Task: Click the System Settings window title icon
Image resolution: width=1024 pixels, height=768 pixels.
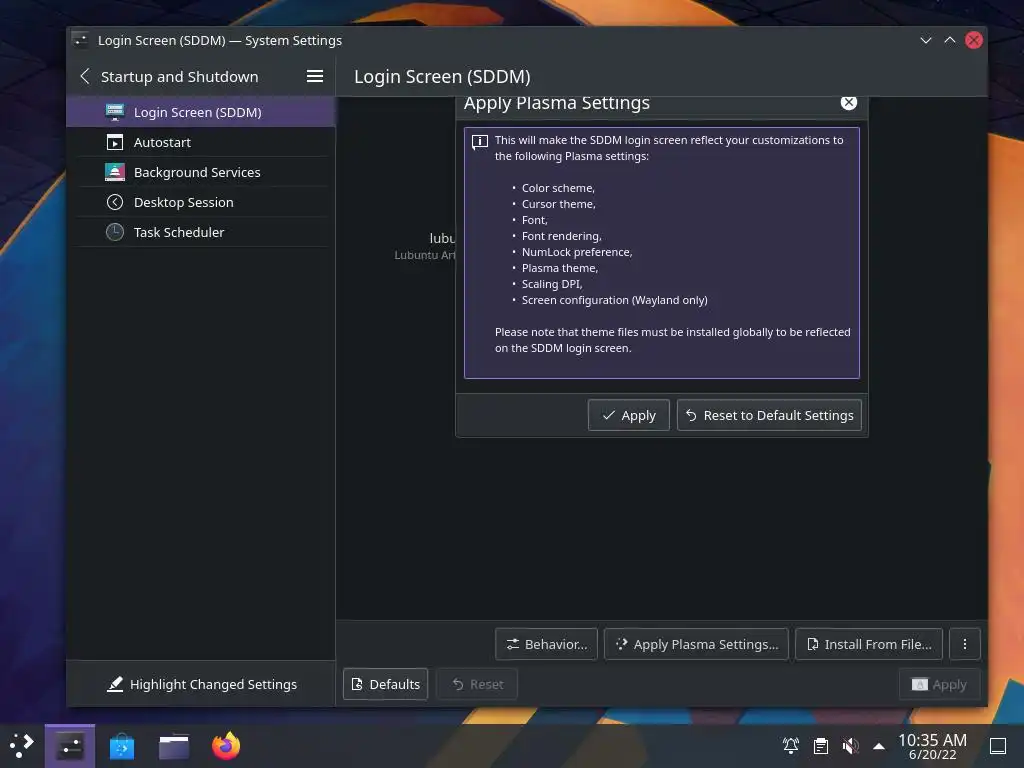Action: 80,40
